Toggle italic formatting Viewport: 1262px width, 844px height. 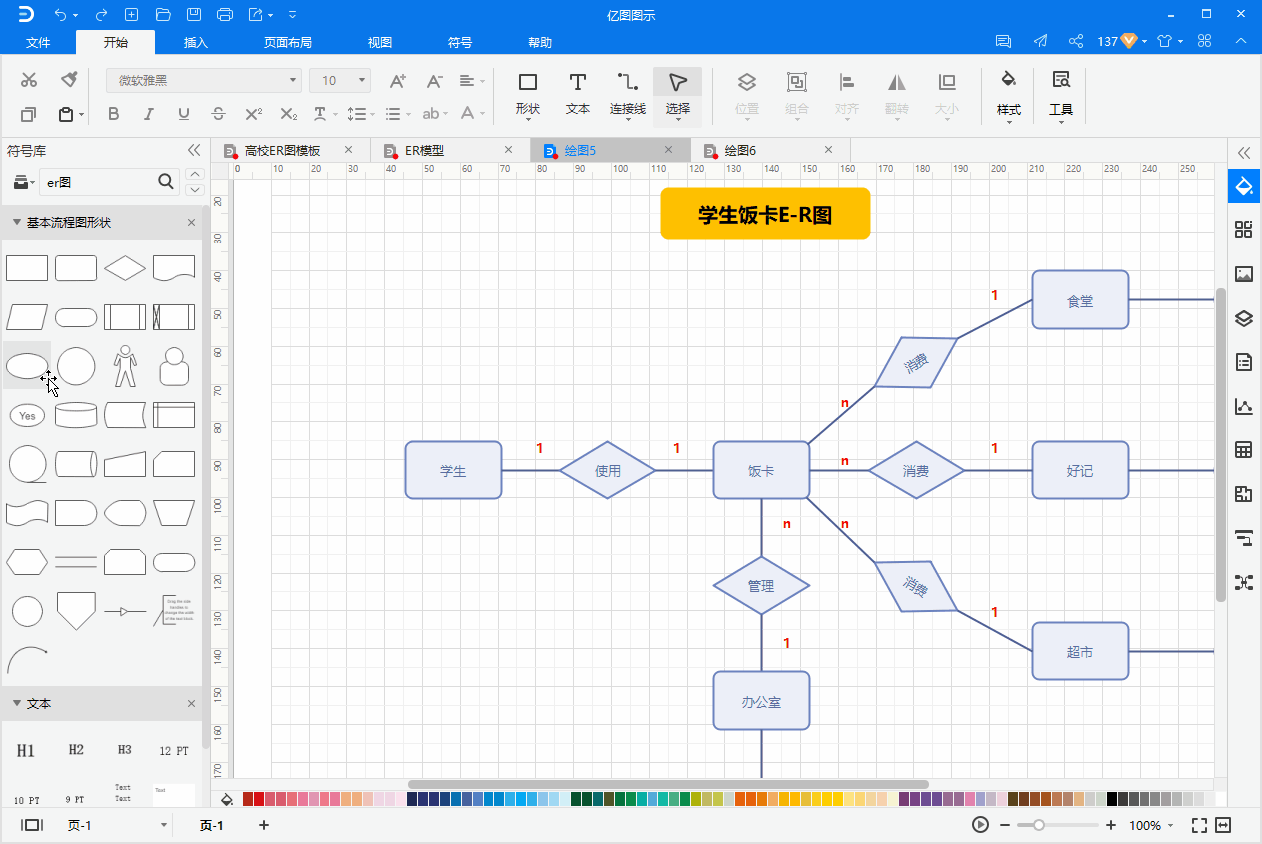[x=148, y=114]
